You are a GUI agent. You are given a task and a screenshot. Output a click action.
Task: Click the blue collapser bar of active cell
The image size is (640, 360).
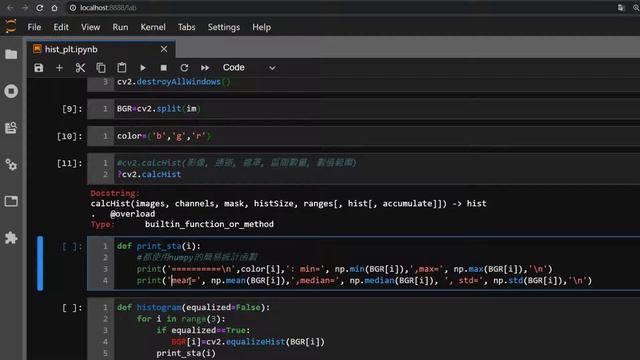tap(40, 264)
